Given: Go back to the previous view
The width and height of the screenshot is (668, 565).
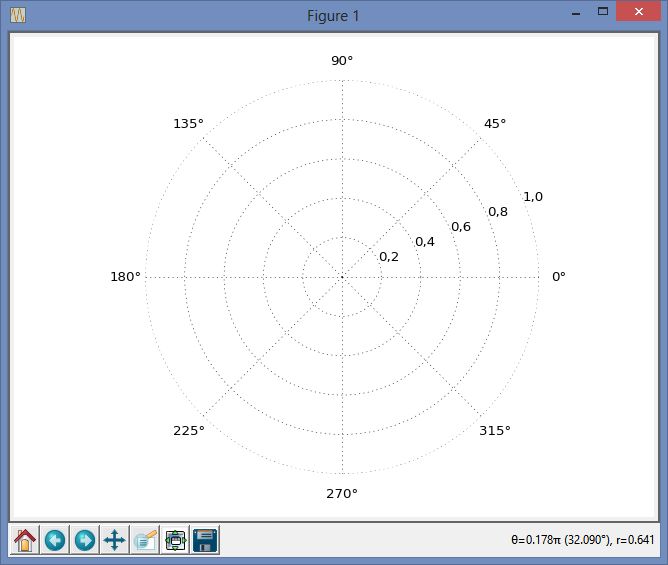Looking at the screenshot, I should coord(55,540).
